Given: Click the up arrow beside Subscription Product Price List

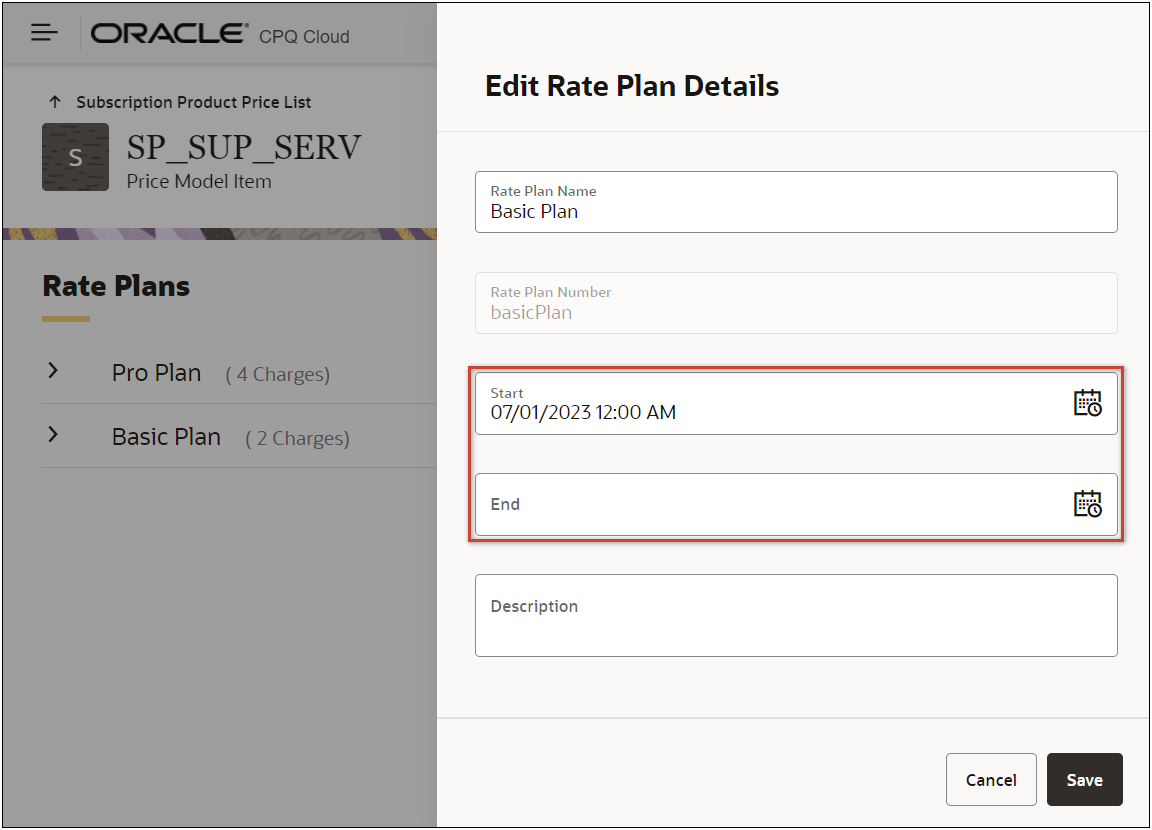Looking at the screenshot, I should tap(55, 102).
